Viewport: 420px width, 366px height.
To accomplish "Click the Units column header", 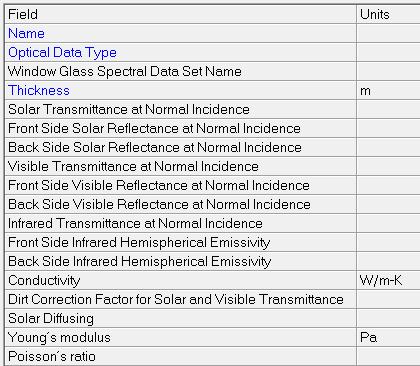I will [388, 14].
